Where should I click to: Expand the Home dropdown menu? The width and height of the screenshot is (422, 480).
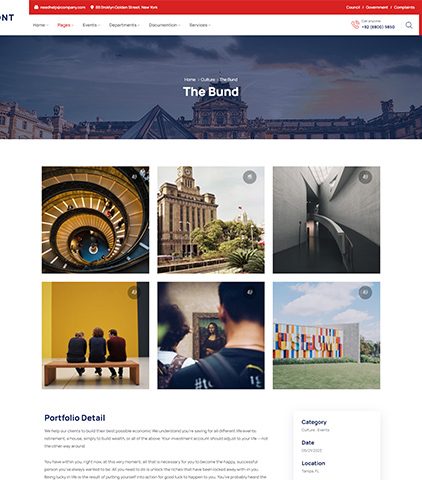click(x=40, y=25)
